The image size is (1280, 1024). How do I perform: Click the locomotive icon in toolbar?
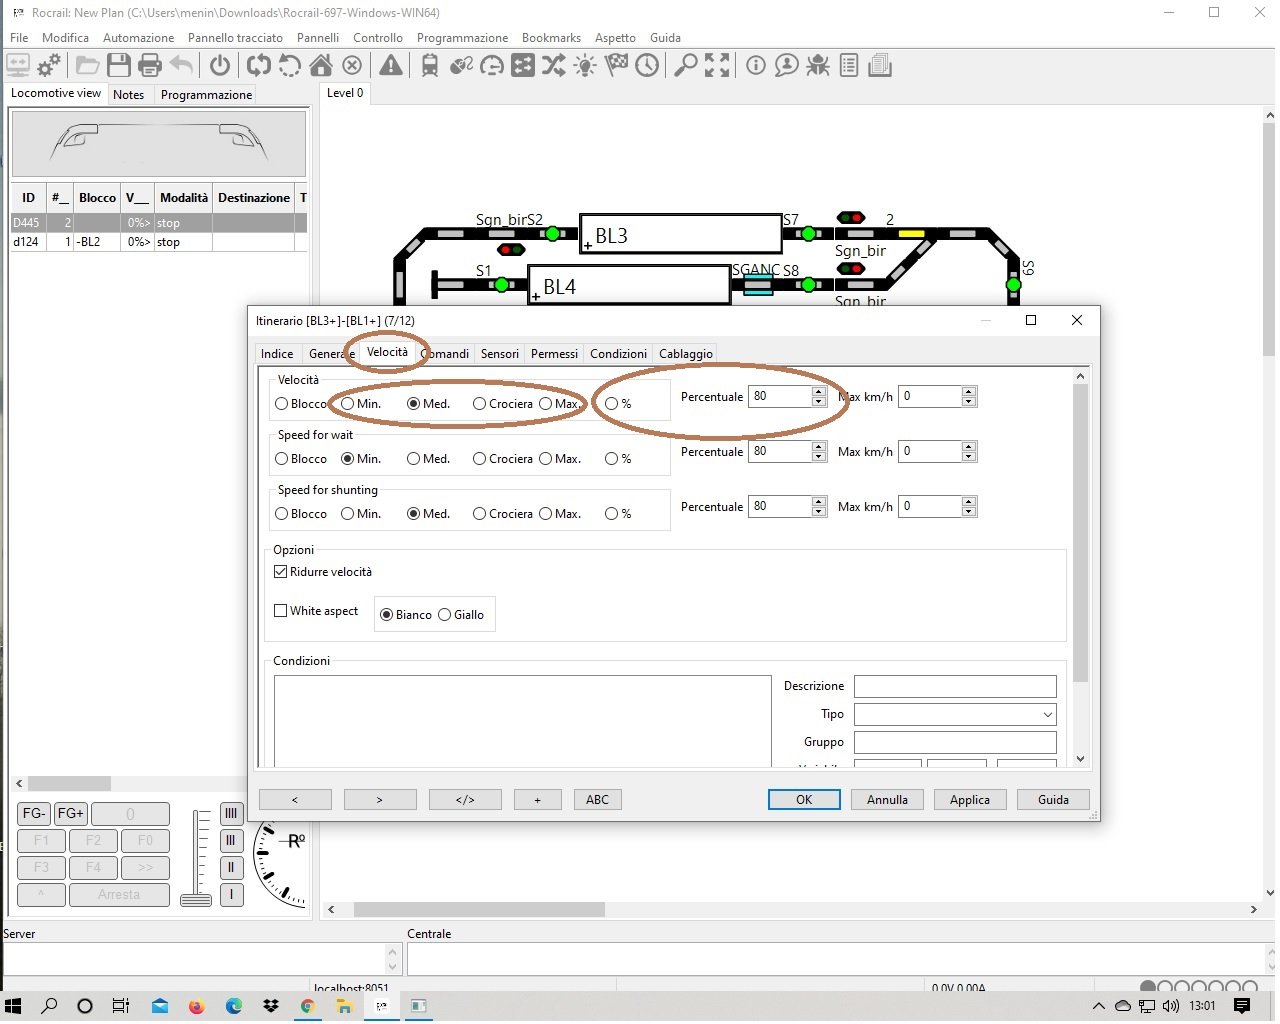pyautogui.click(x=430, y=66)
